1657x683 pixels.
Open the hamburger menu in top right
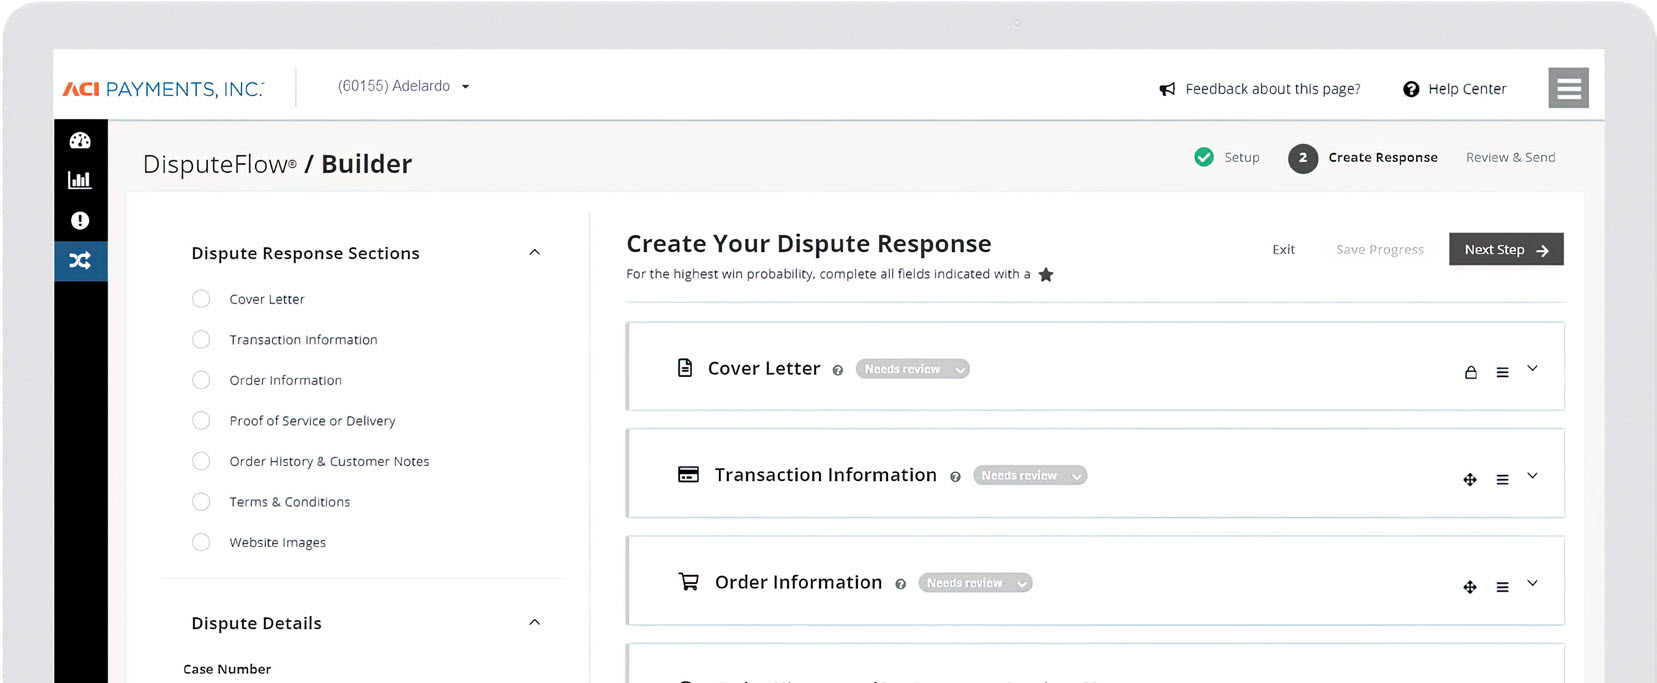tap(1568, 88)
